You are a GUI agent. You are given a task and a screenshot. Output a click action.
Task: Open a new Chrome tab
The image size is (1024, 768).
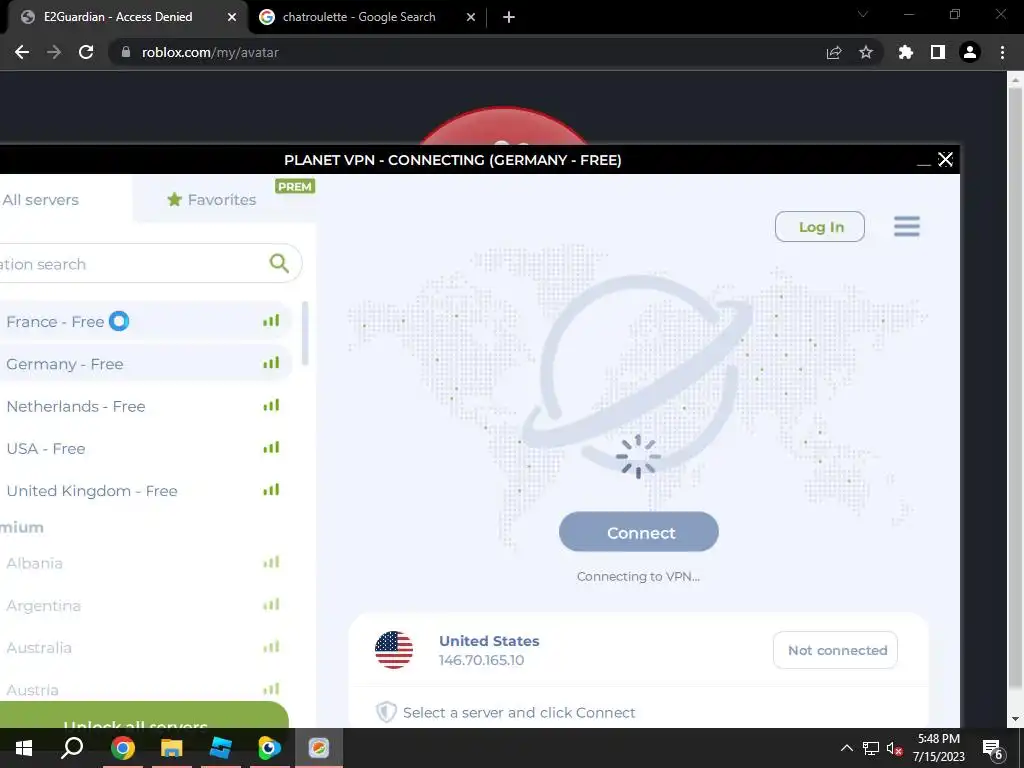(x=509, y=17)
